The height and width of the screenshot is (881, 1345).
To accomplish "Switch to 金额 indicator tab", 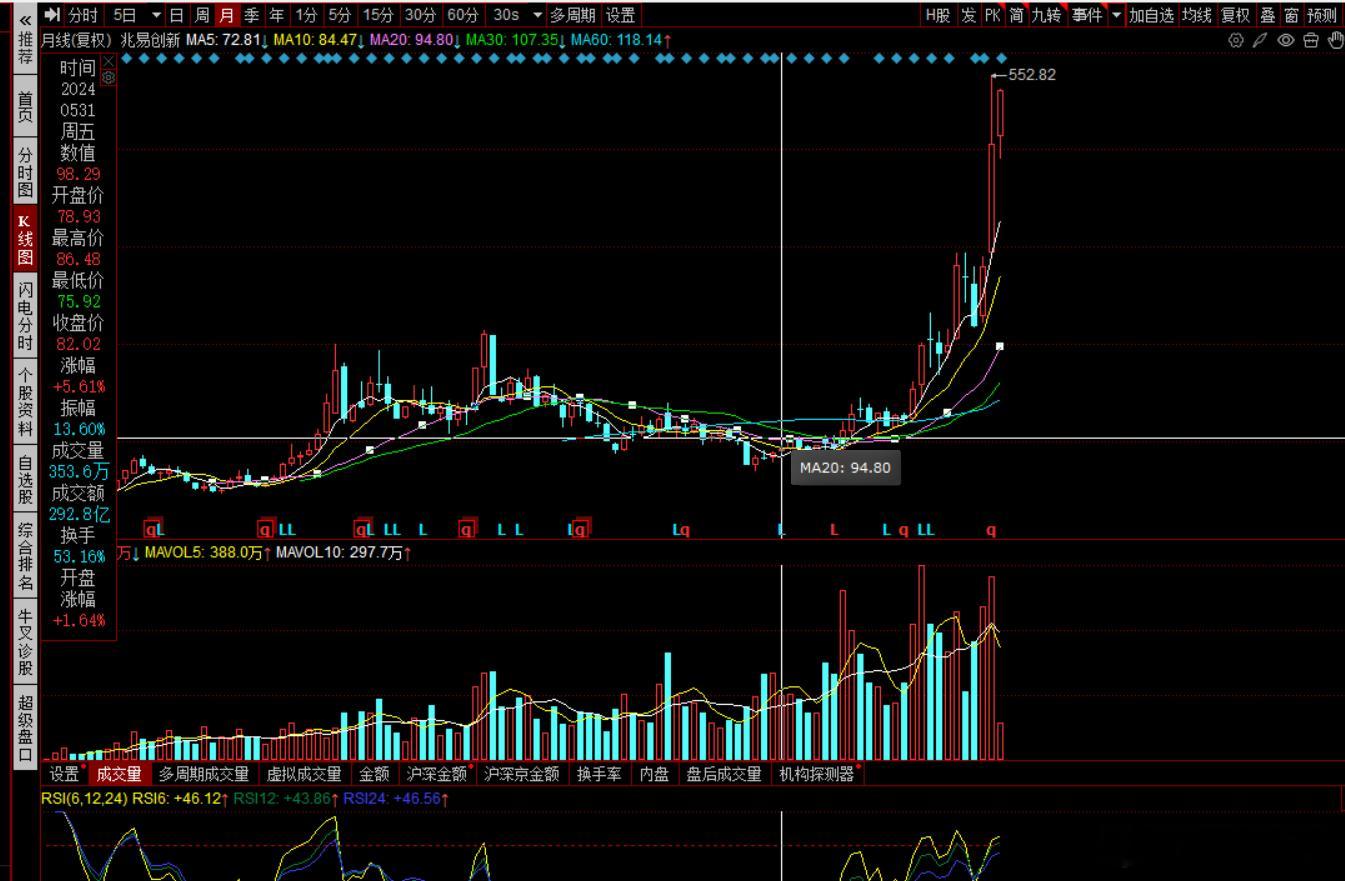I will pyautogui.click(x=374, y=774).
